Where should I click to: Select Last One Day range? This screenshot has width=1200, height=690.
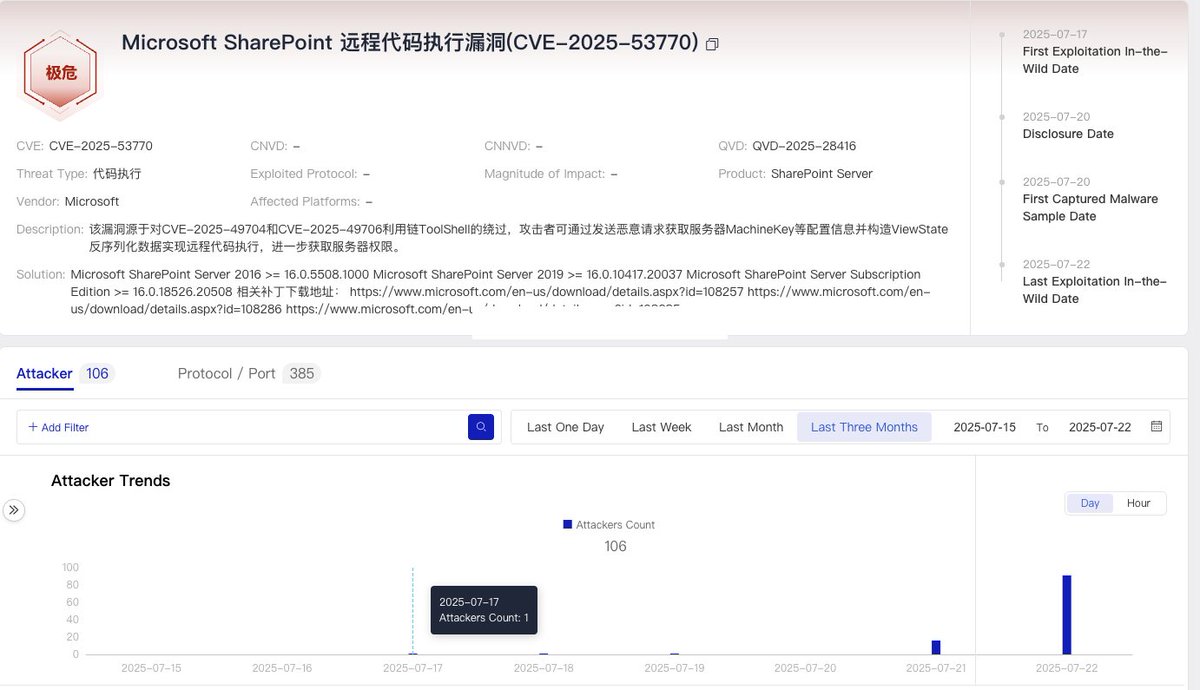[565, 427]
